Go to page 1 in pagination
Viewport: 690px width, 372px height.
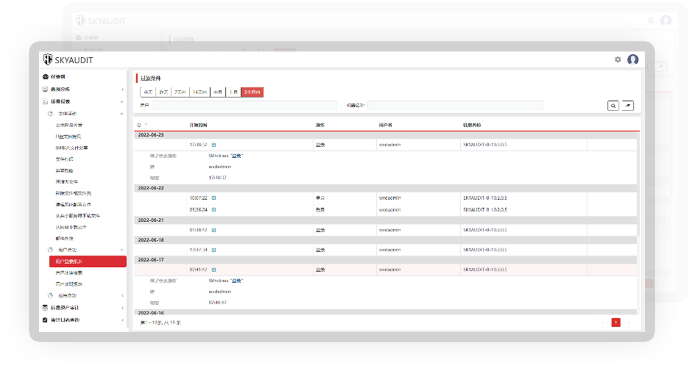[x=616, y=323]
